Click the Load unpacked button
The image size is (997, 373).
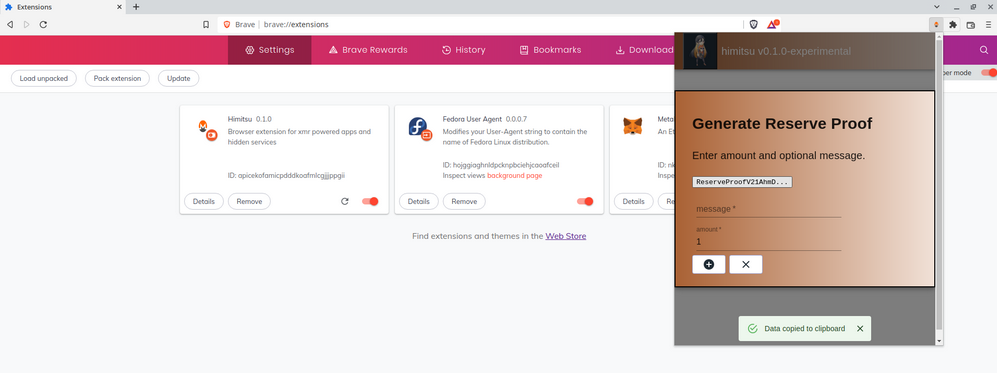pos(44,78)
